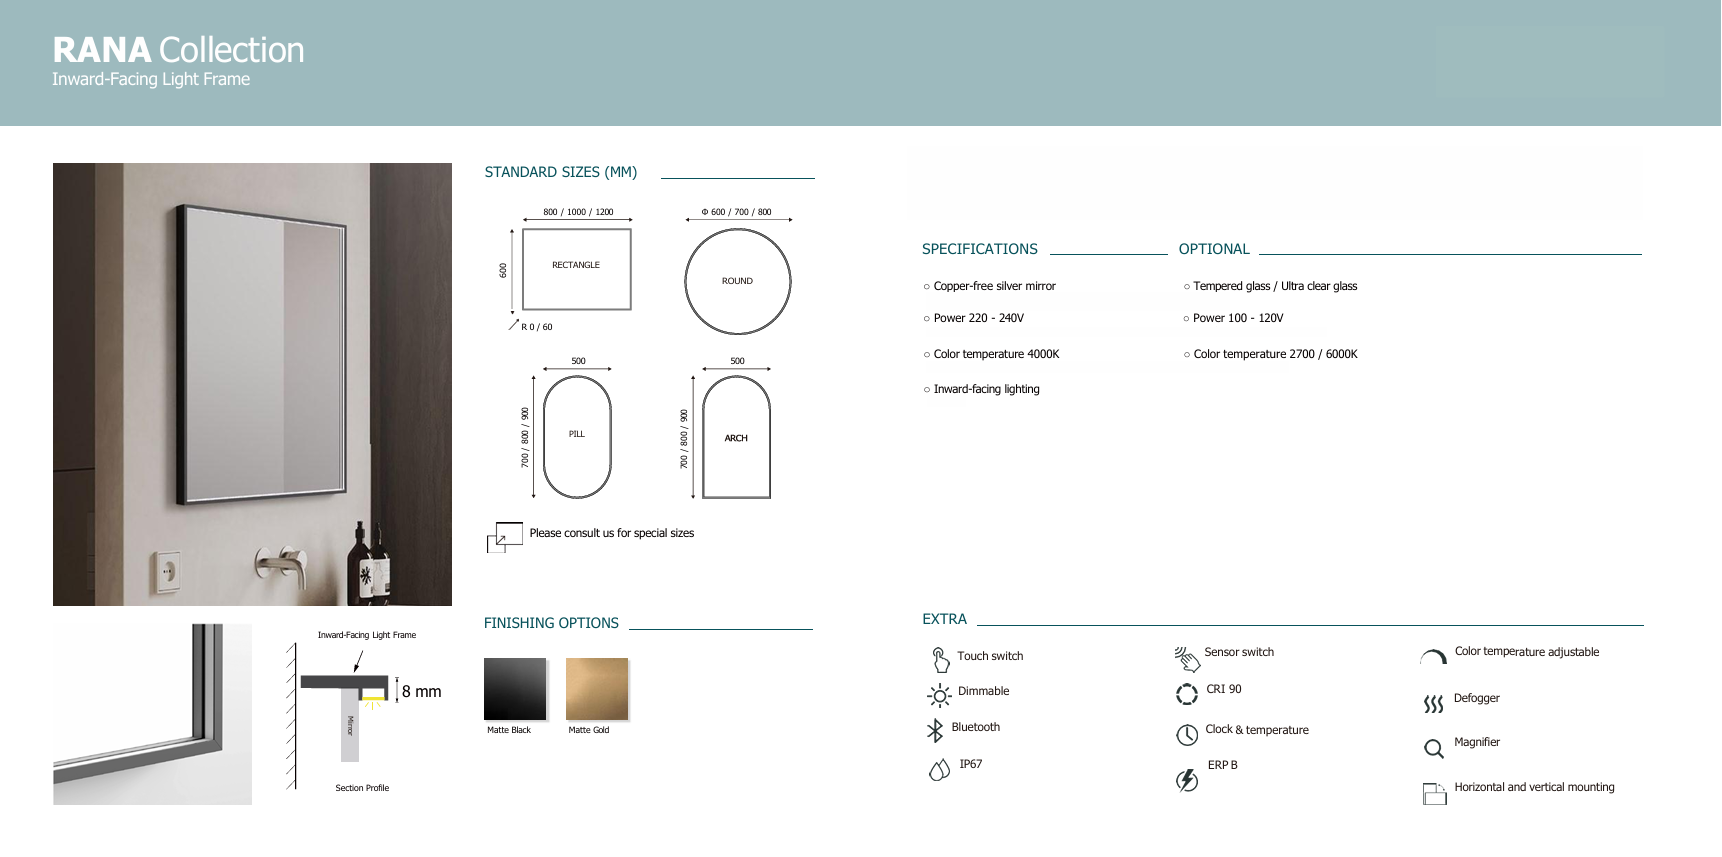This screenshot has width=1722, height=857.
Task: Click the Touch switch hand icon
Action: (x=940, y=659)
